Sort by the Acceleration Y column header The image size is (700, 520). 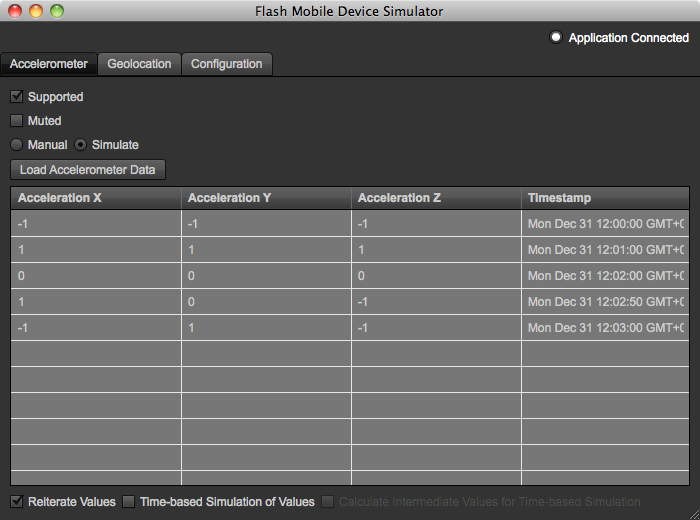265,198
